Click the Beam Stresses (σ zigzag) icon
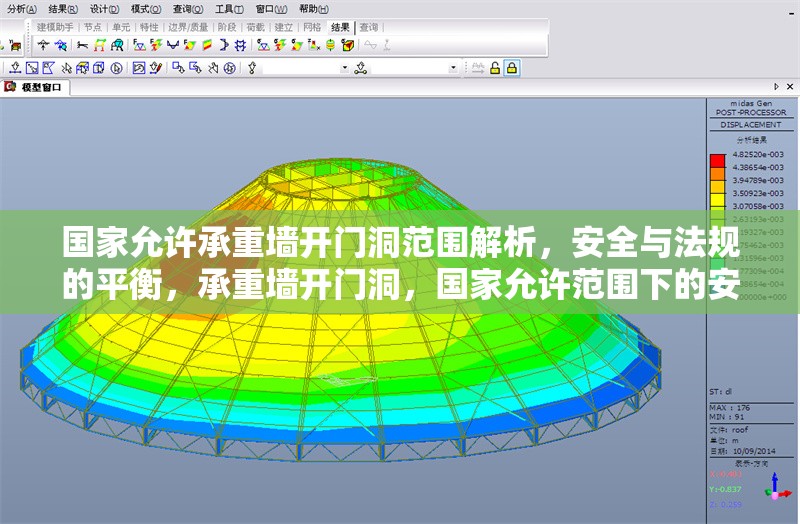Image resolution: width=800 pixels, height=524 pixels. click(280, 45)
